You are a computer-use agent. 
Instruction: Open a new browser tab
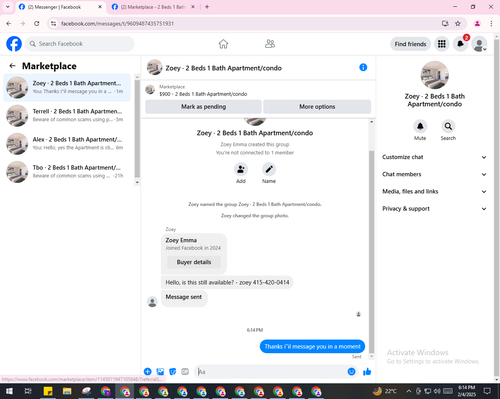coord(207,7)
